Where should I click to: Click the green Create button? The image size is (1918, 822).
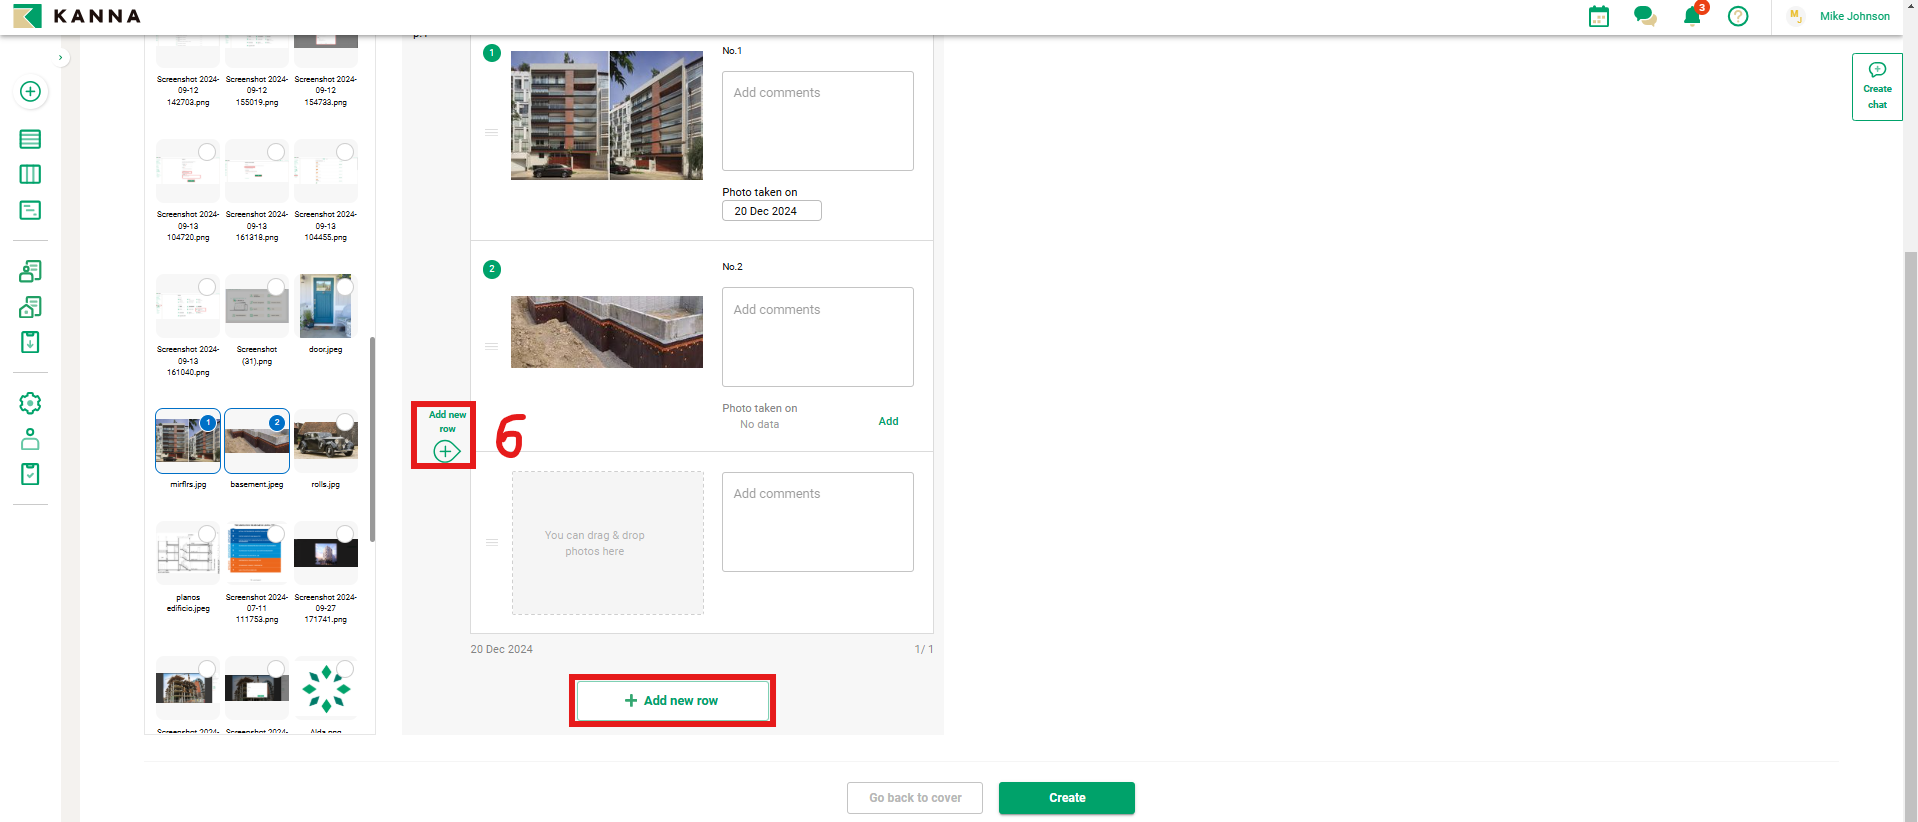pos(1066,798)
